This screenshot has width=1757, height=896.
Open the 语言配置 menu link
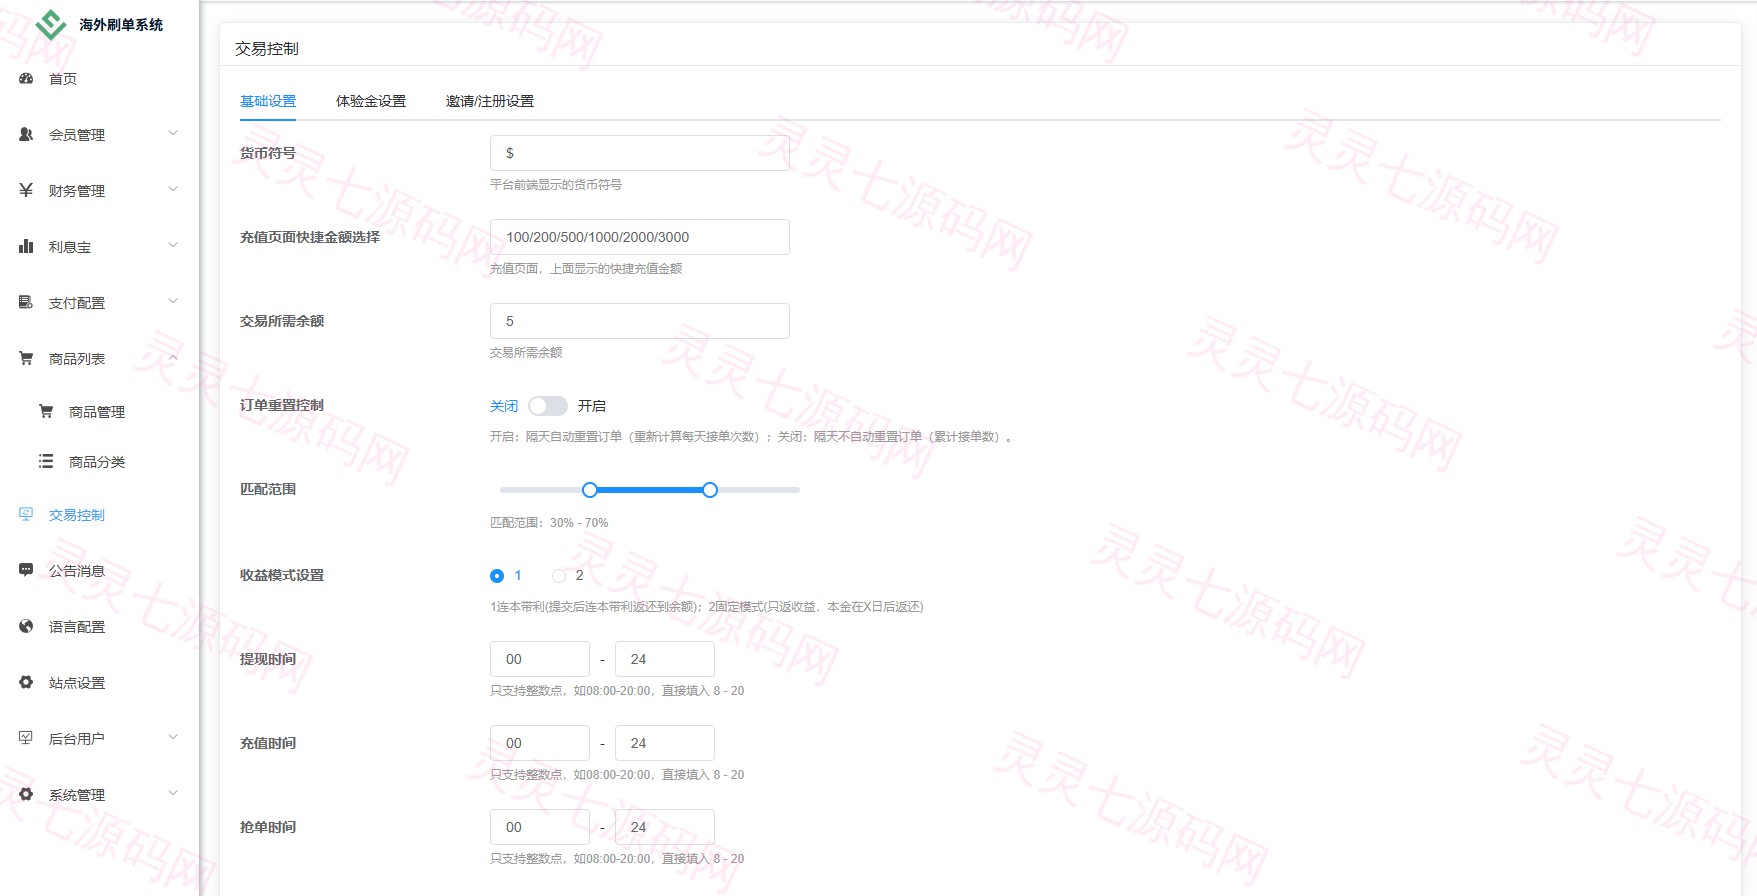tap(77, 627)
